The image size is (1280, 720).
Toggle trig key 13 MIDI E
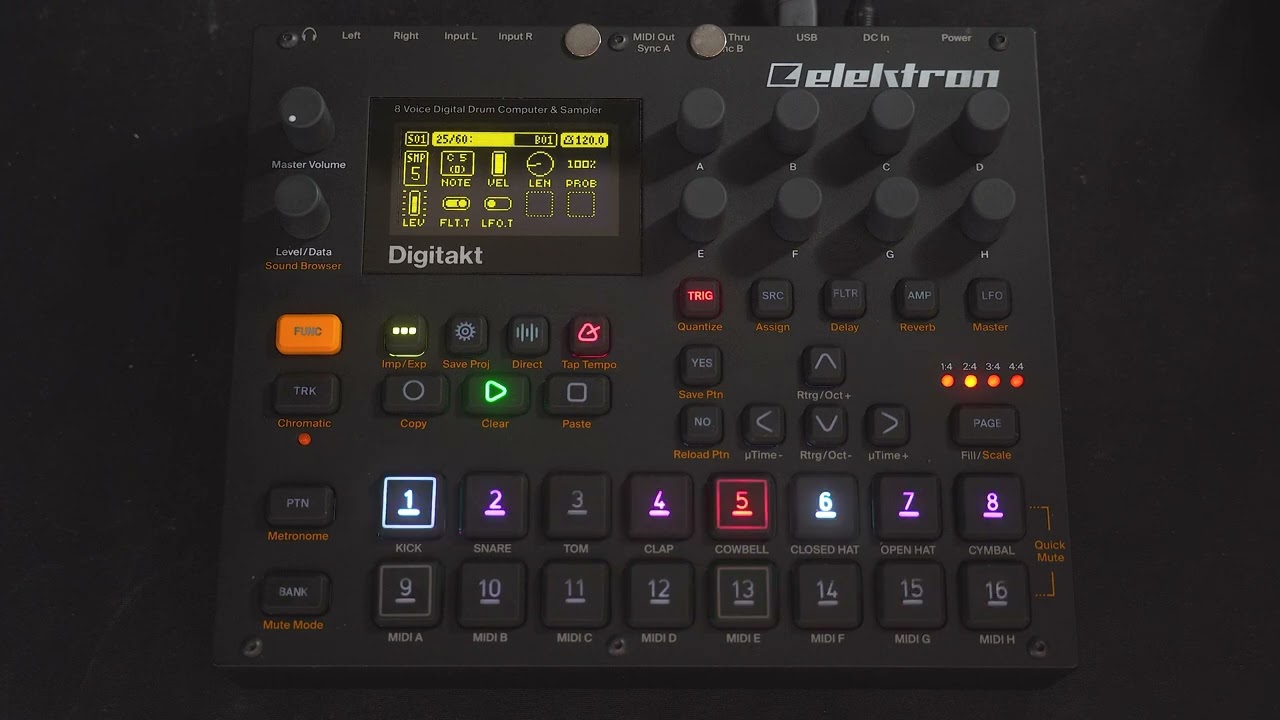[x=742, y=592]
